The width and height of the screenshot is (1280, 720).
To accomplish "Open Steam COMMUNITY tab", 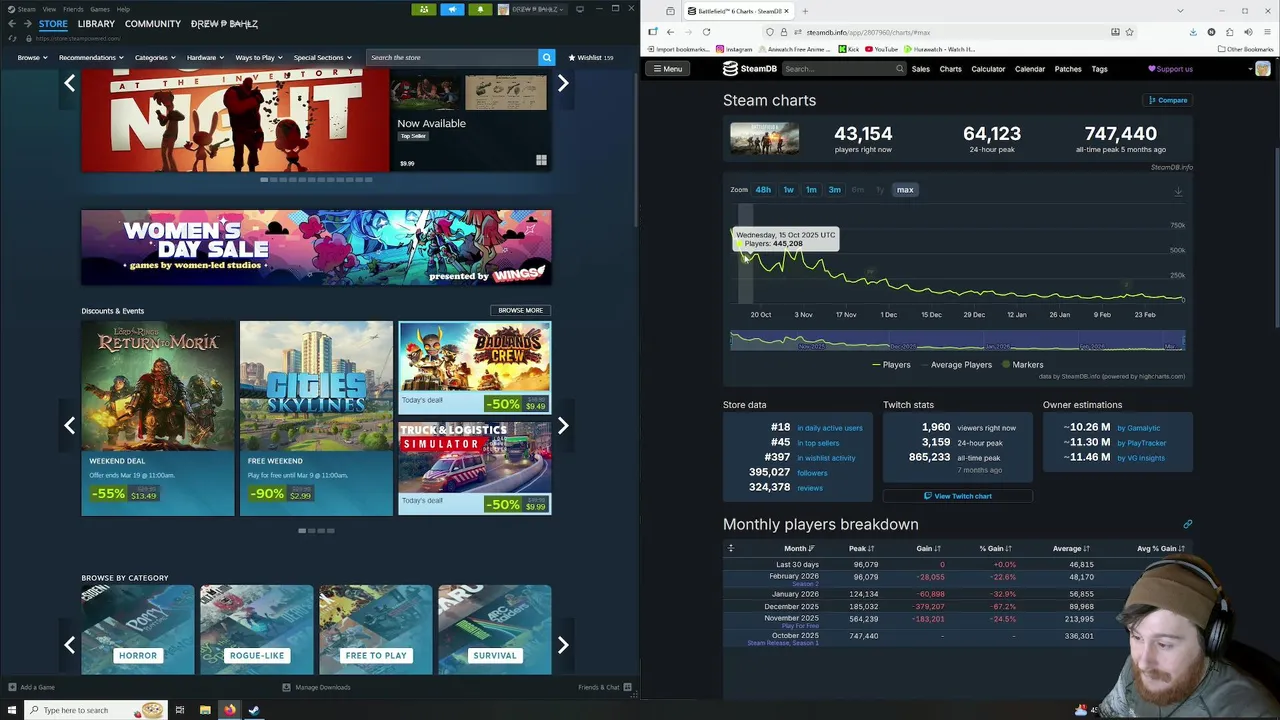I will (153, 24).
